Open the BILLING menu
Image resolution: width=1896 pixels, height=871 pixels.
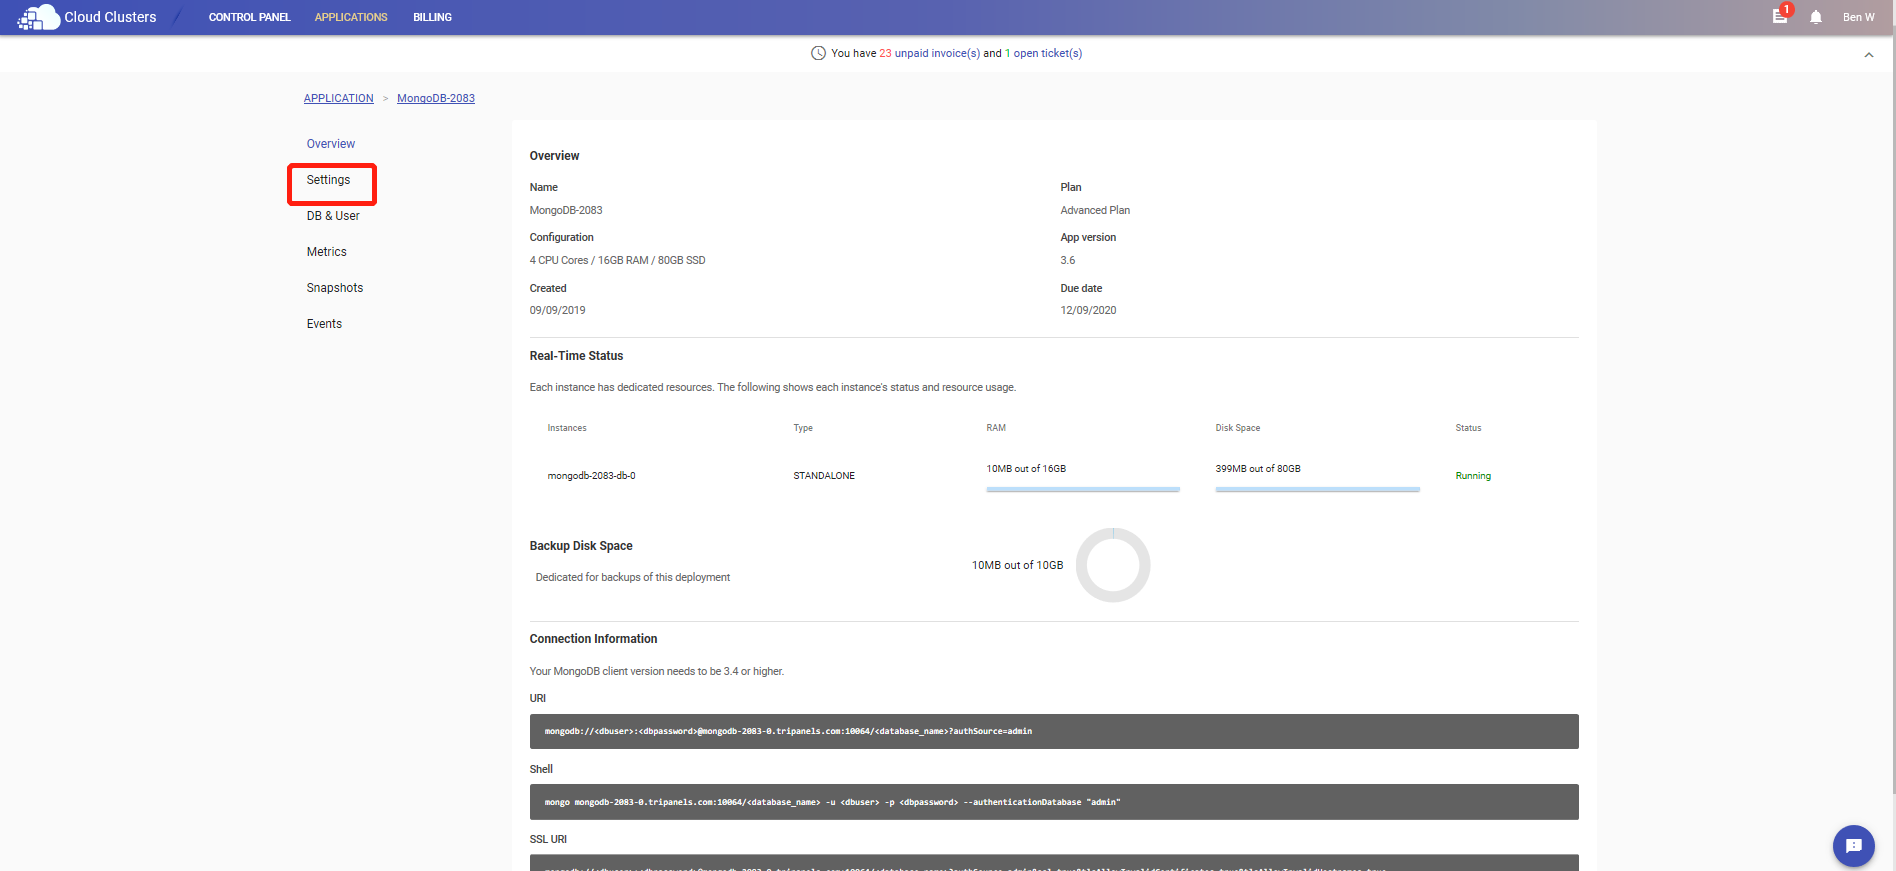click(x=432, y=17)
